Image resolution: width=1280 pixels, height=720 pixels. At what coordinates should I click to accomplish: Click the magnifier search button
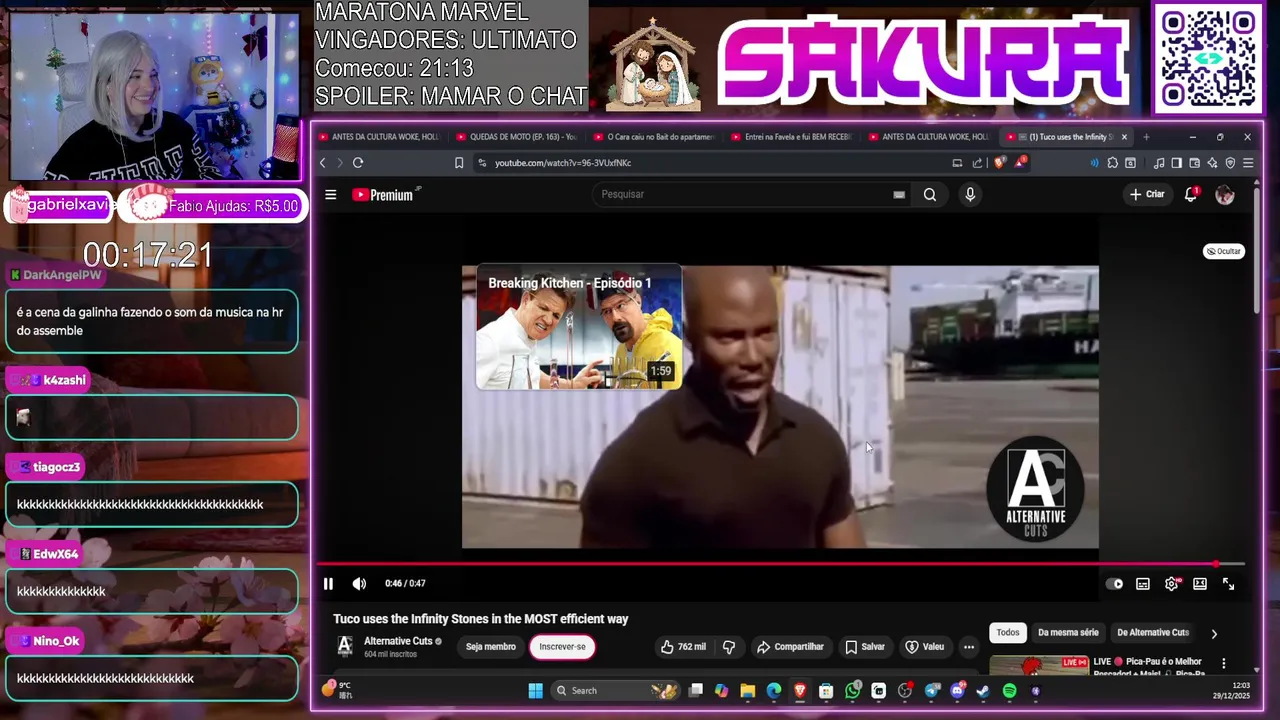[x=930, y=195]
